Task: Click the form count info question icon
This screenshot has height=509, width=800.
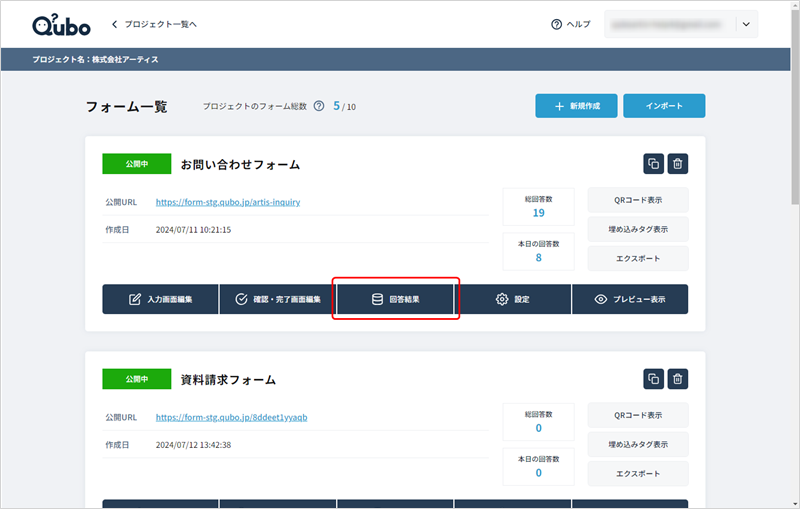Action: pyautogui.click(x=319, y=106)
